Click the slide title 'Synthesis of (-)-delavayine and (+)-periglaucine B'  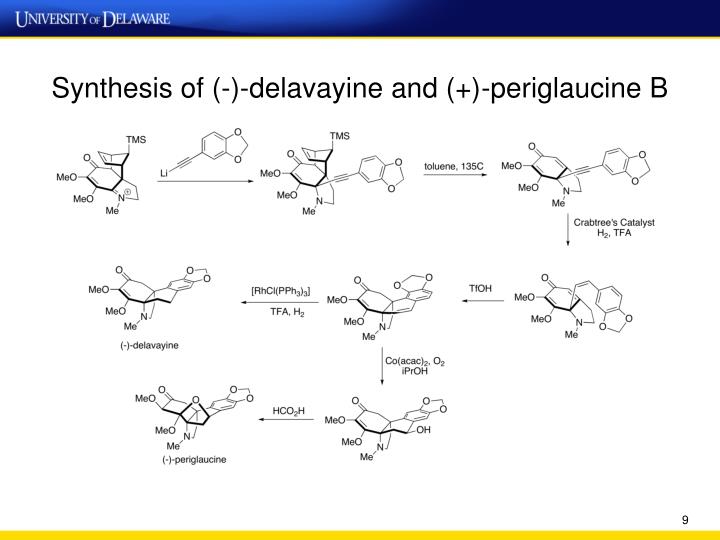coord(360,88)
